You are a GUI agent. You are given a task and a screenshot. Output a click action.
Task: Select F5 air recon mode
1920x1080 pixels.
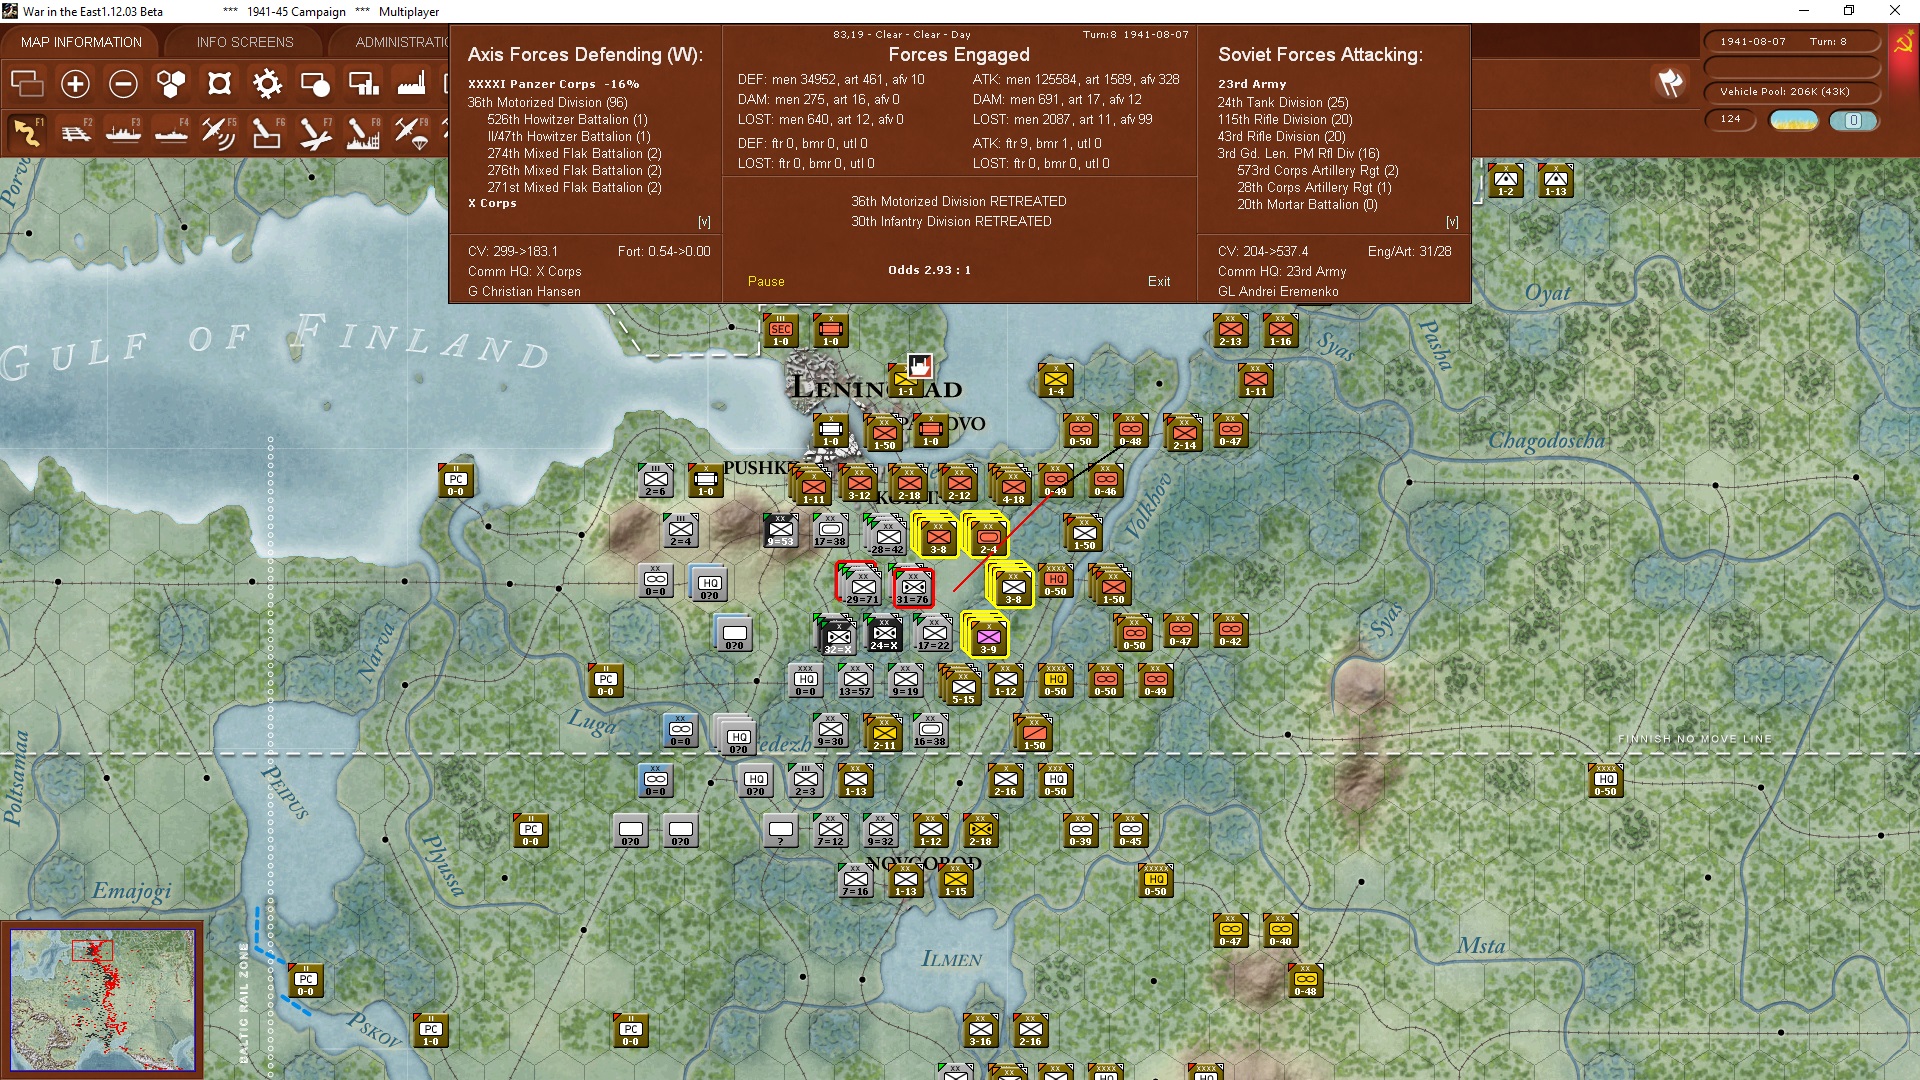pyautogui.click(x=219, y=132)
